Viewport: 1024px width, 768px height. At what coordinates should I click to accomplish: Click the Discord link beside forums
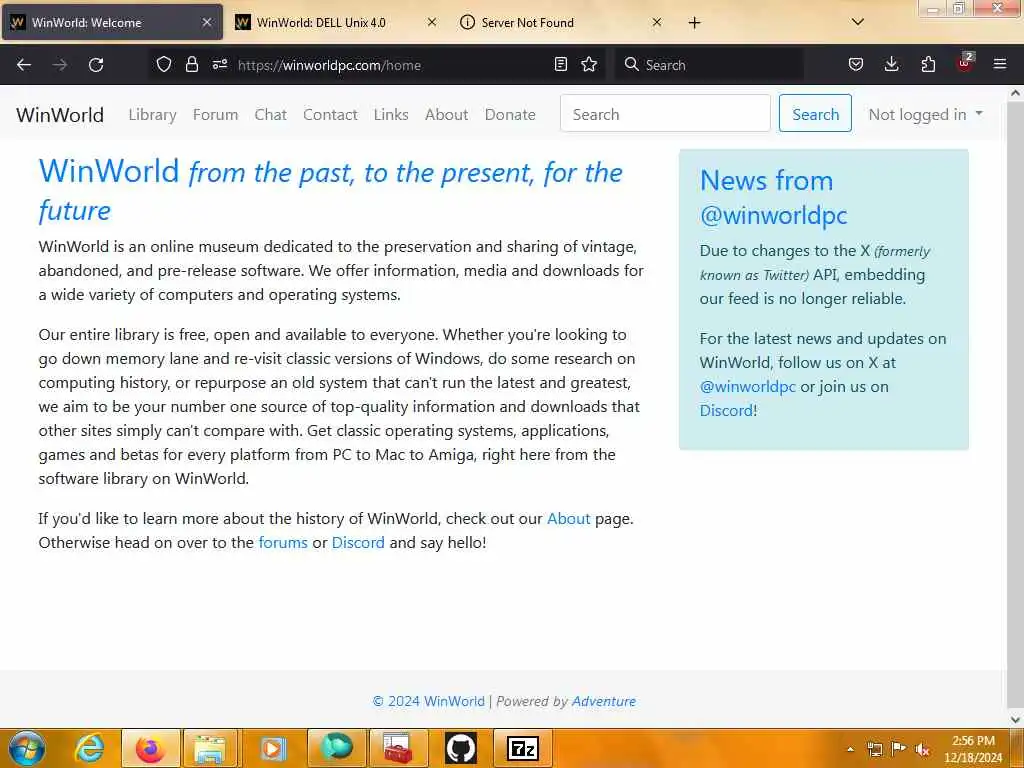[x=358, y=543]
